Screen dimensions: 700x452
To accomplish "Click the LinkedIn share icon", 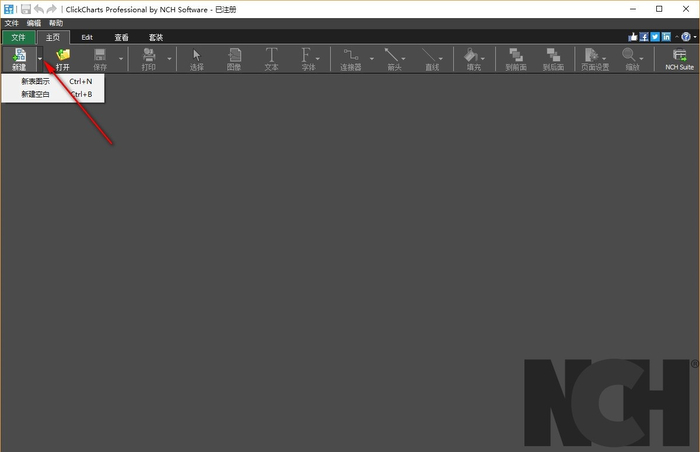I will point(666,37).
